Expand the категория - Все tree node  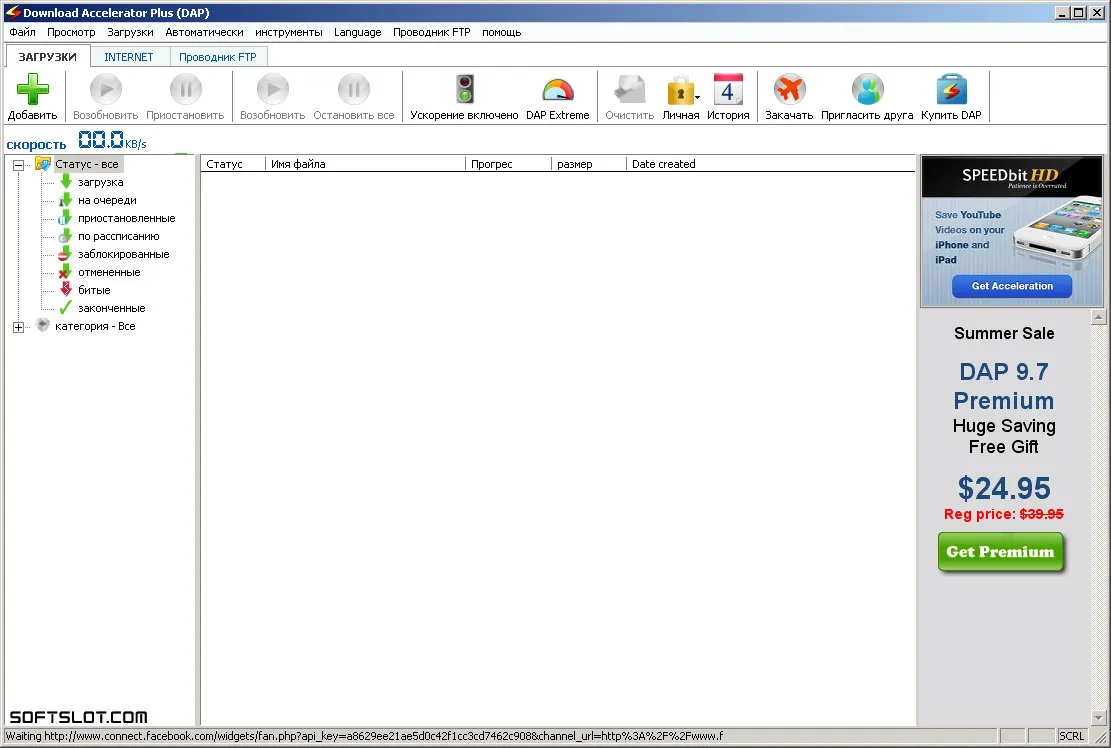pos(19,327)
